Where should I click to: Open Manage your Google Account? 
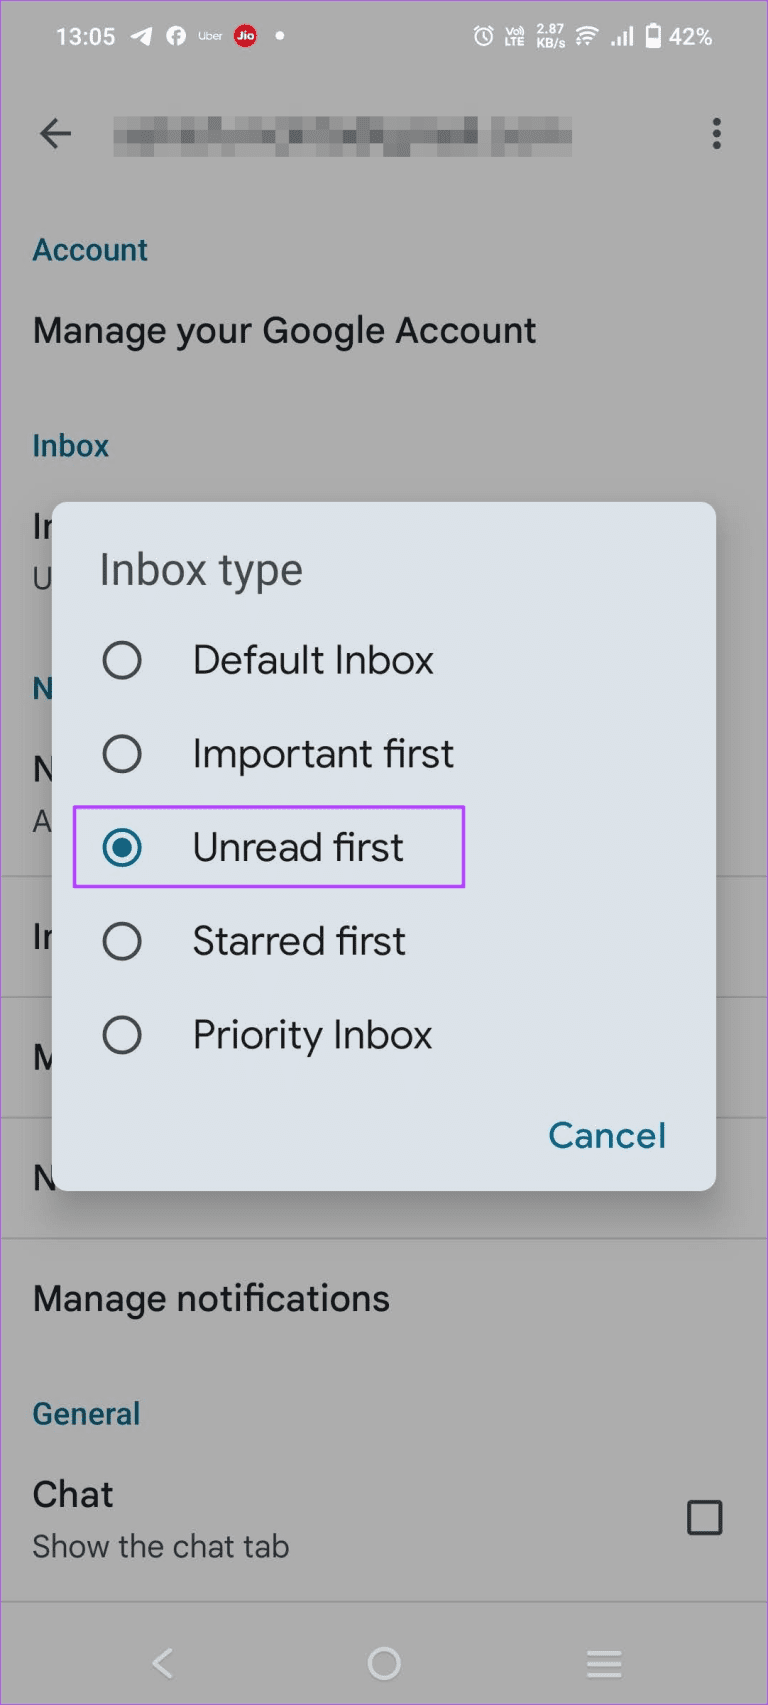(284, 330)
